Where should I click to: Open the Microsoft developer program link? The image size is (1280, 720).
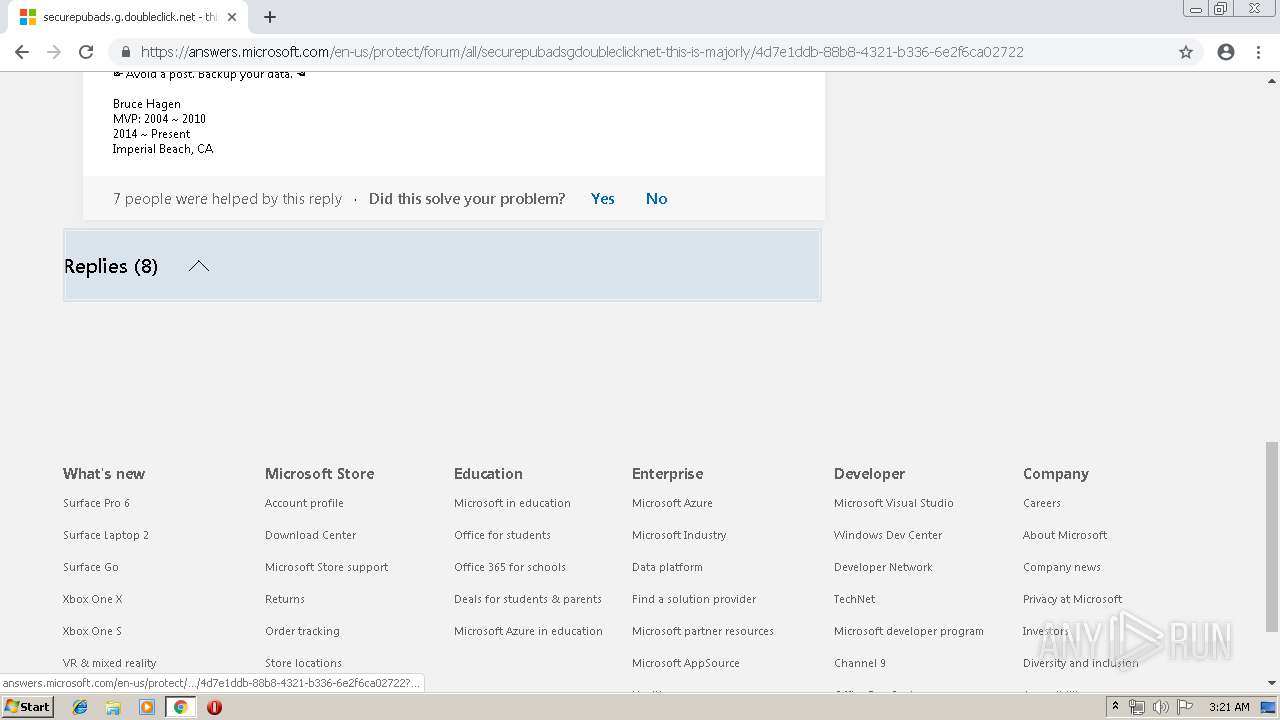[x=909, y=631]
